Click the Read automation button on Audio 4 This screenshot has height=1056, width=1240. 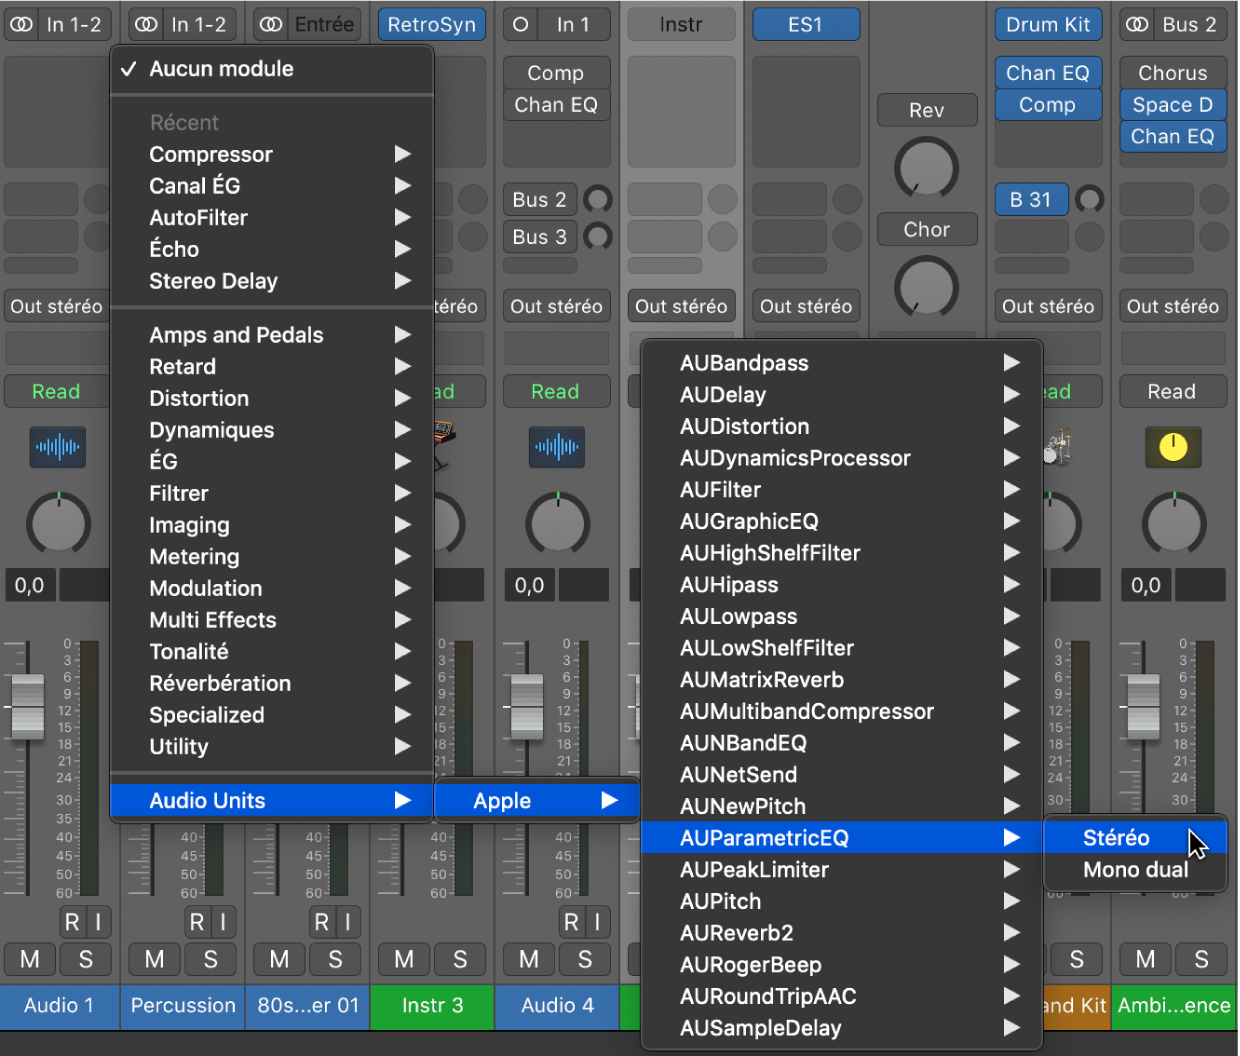pyautogui.click(x=557, y=391)
